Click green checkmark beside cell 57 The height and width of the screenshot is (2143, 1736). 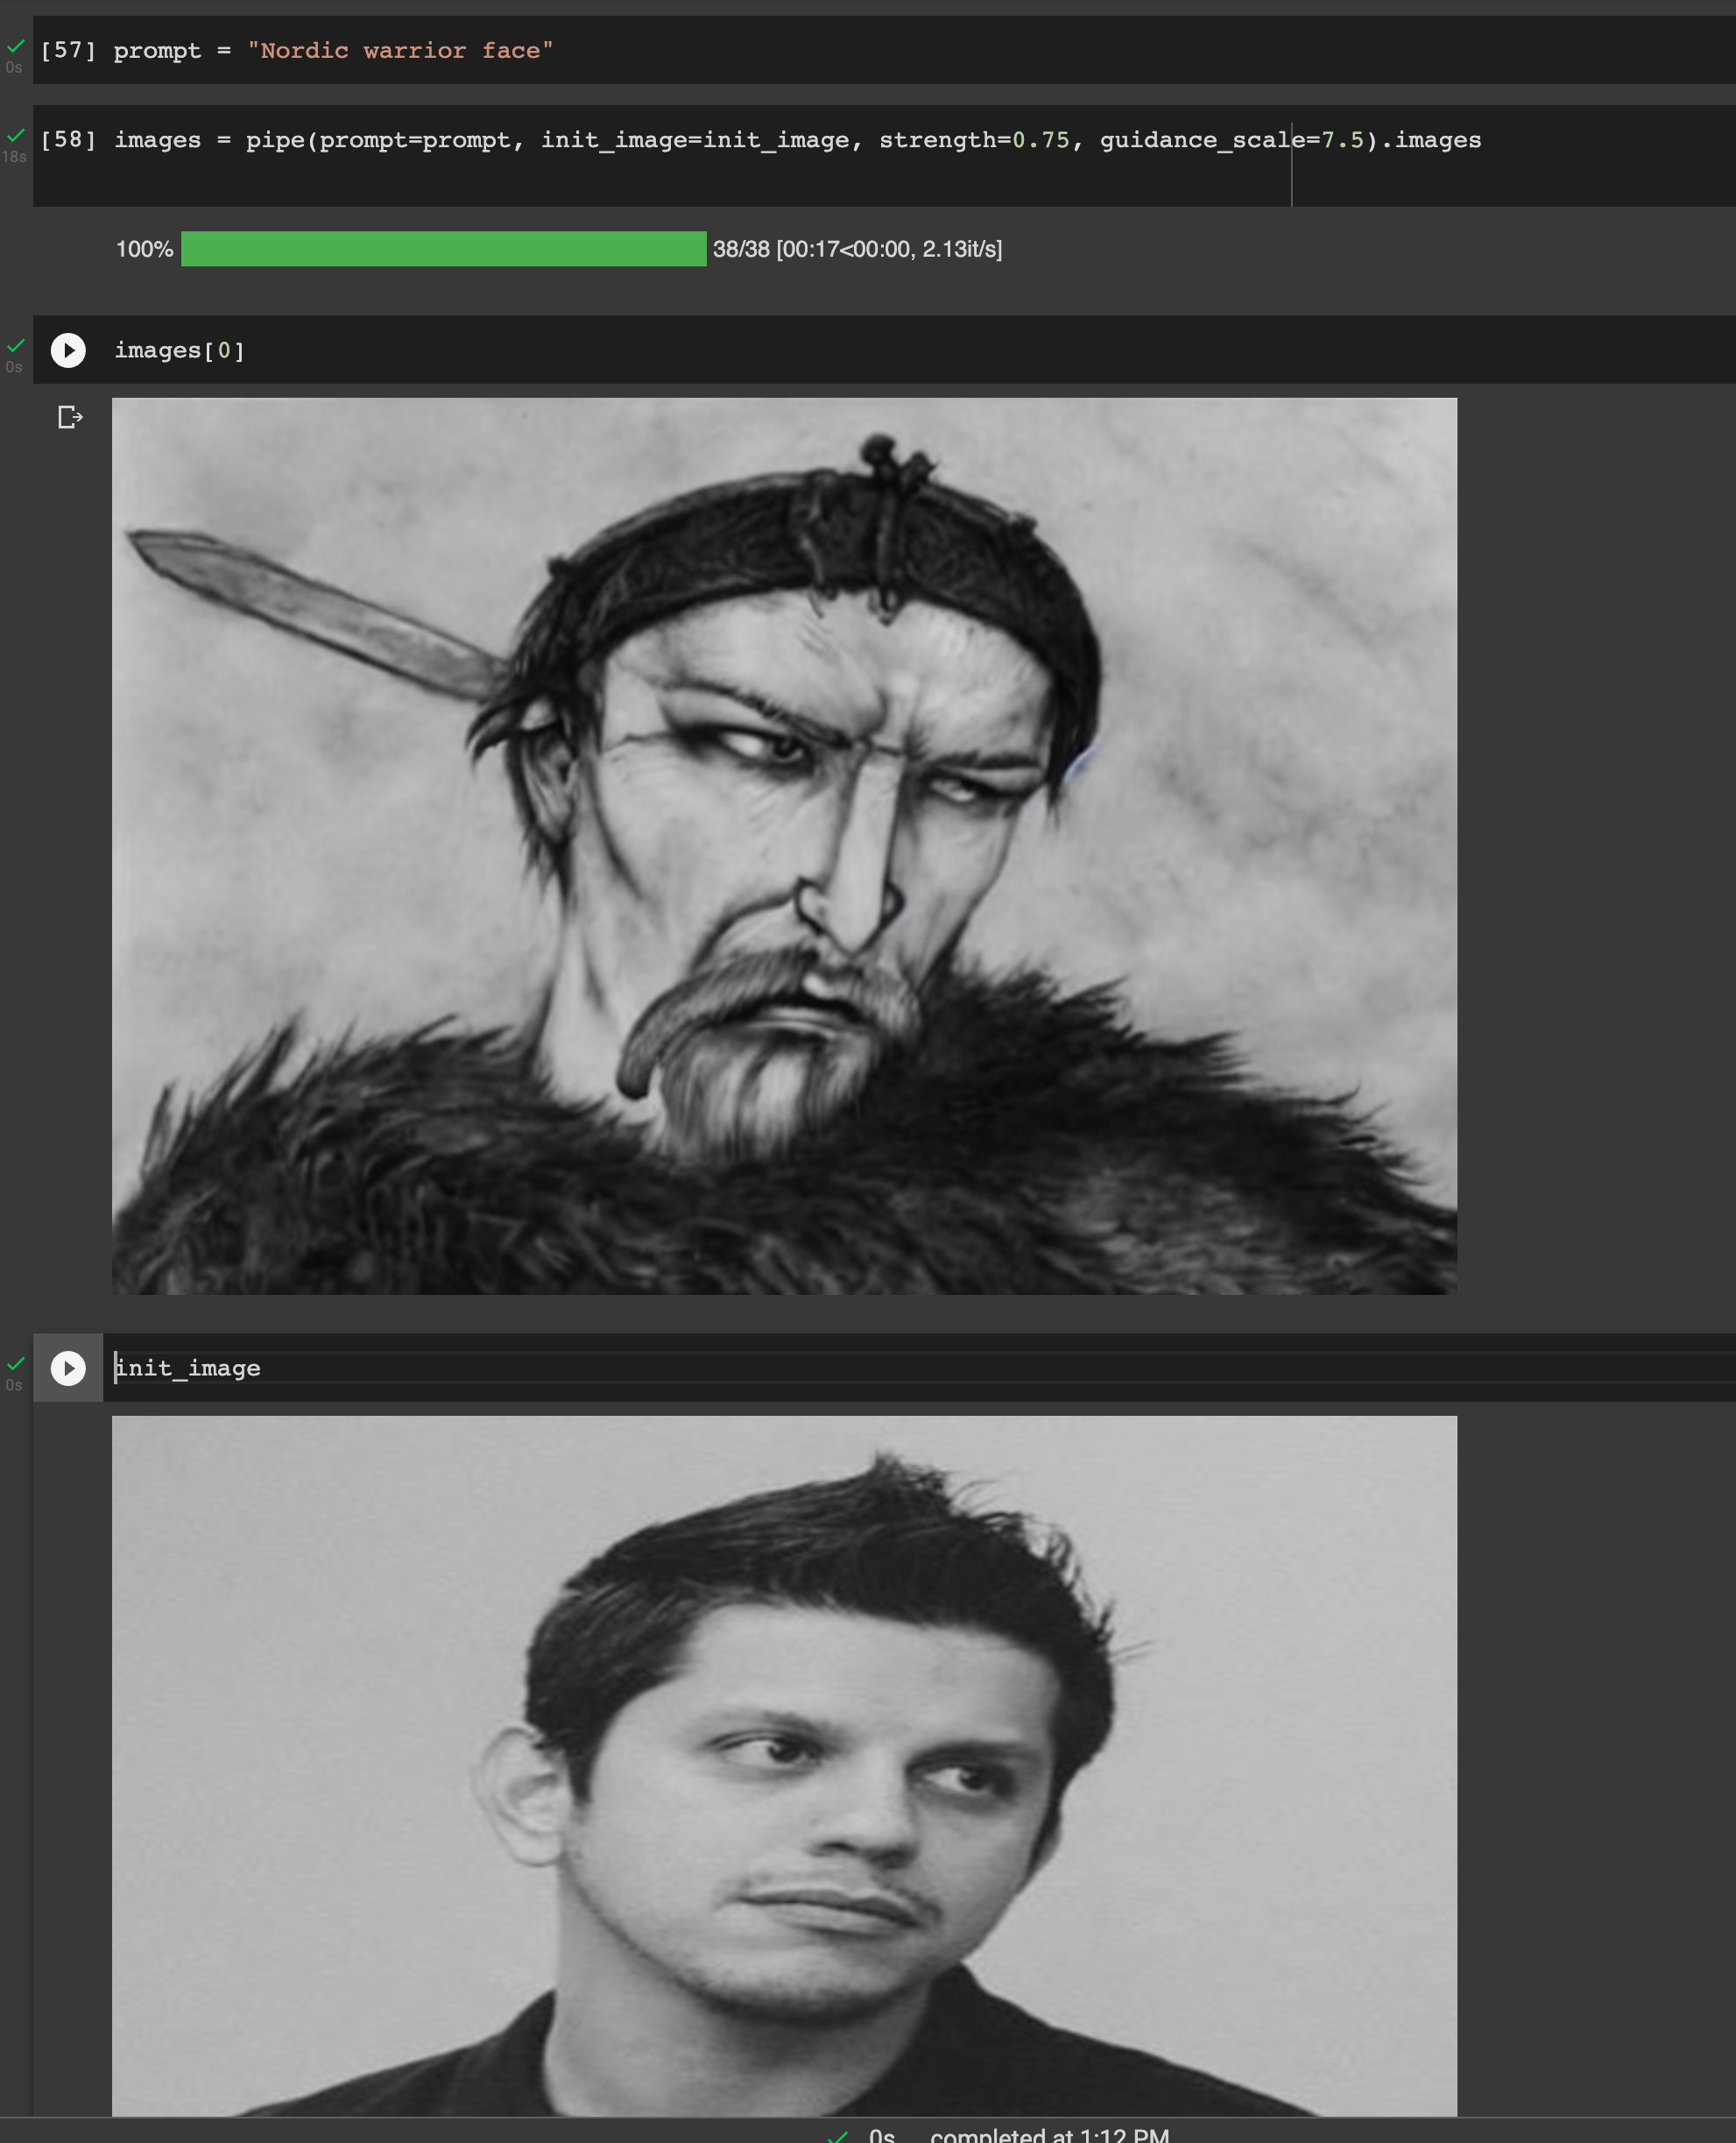pyautogui.click(x=16, y=45)
